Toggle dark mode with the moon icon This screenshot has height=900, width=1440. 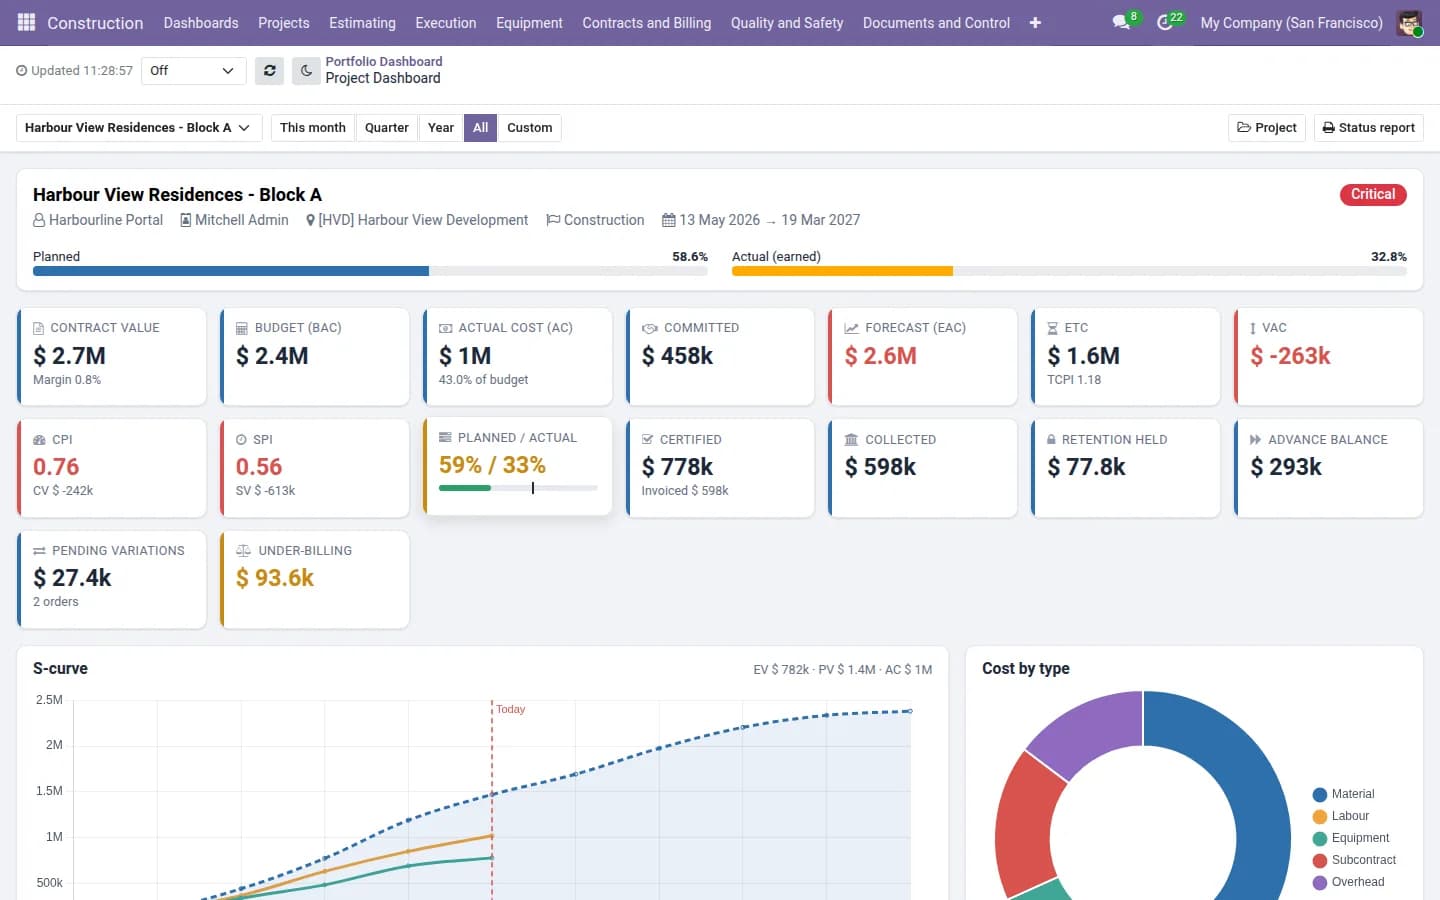point(306,70)
